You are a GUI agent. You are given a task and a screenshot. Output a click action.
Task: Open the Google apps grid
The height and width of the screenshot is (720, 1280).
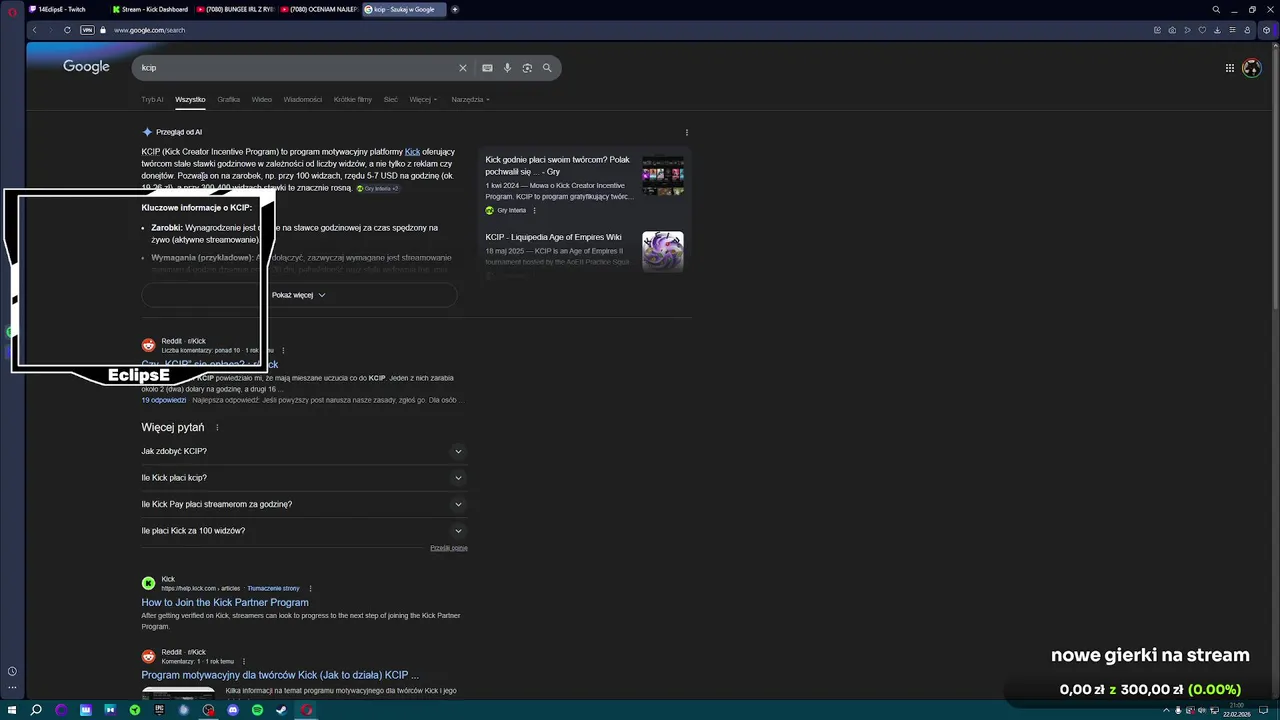point(1230,68)
